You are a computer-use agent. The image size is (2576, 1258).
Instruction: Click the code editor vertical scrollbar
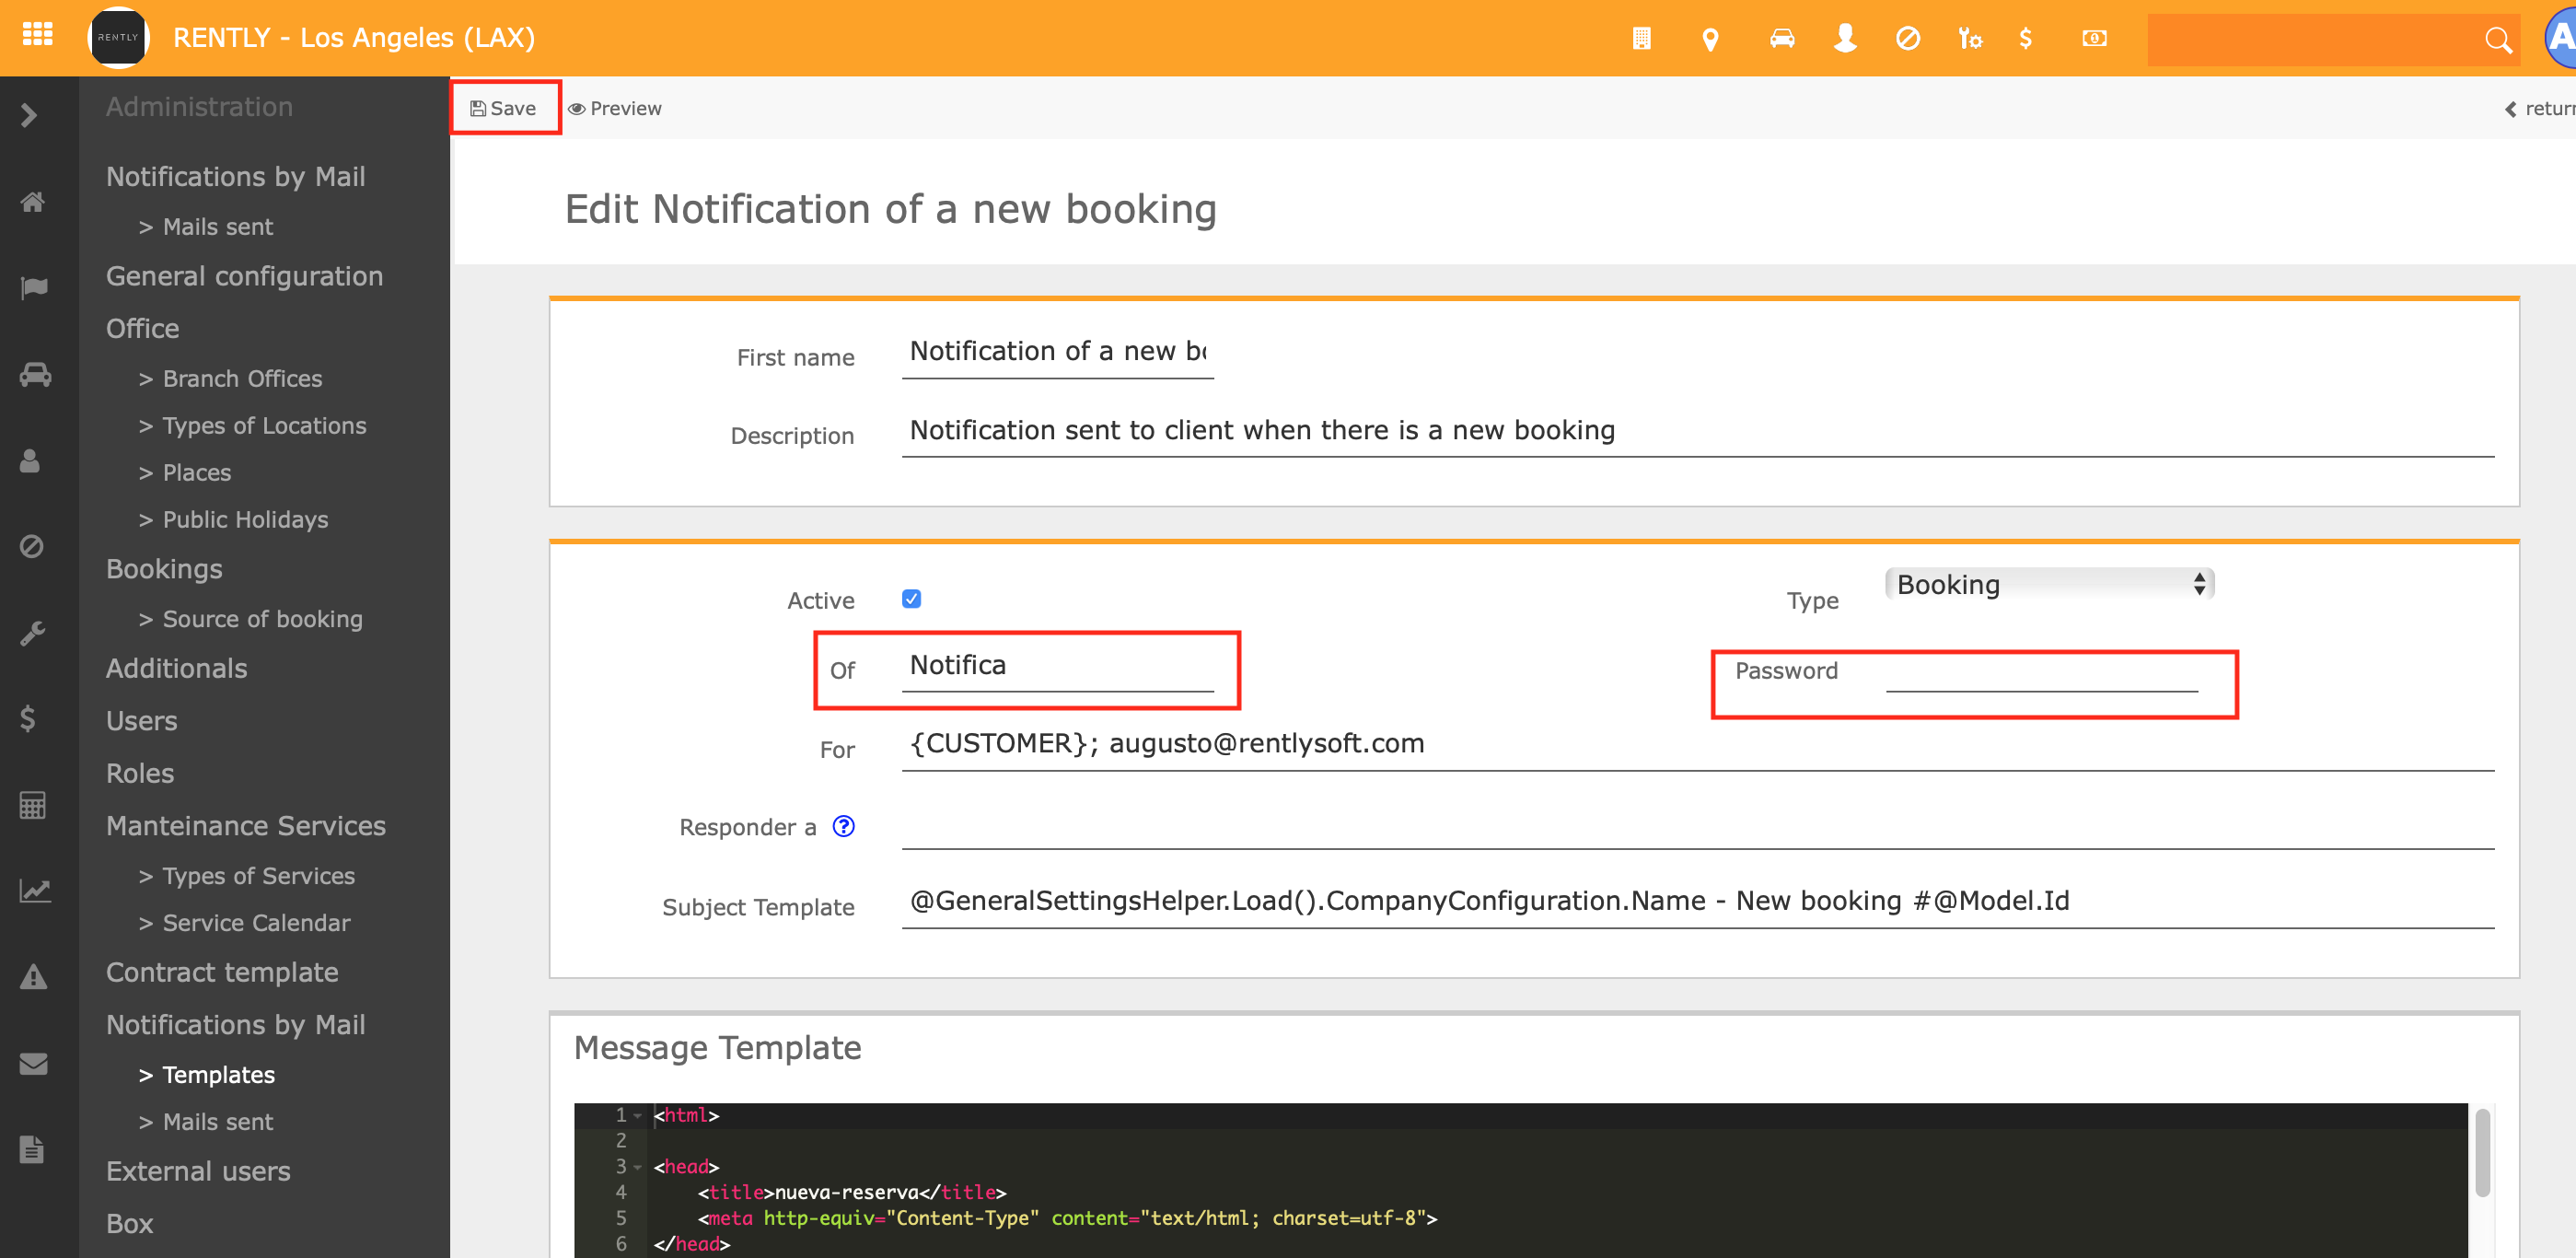point(2482,1152)
